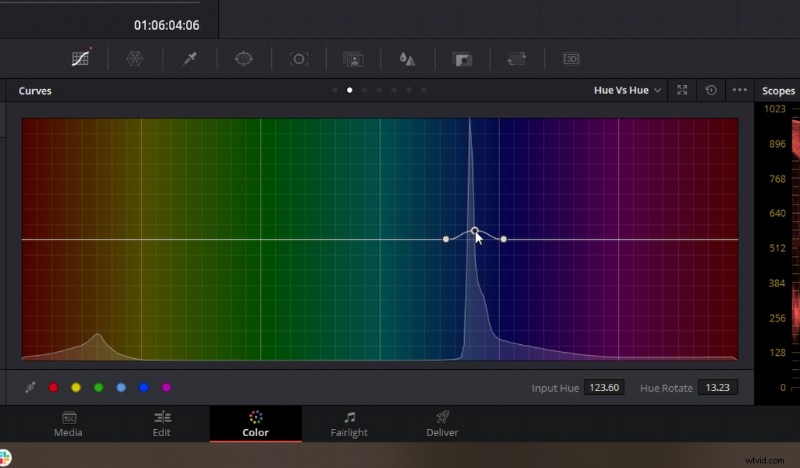Reset the Hue Vs Hue curve

(711, 90)
